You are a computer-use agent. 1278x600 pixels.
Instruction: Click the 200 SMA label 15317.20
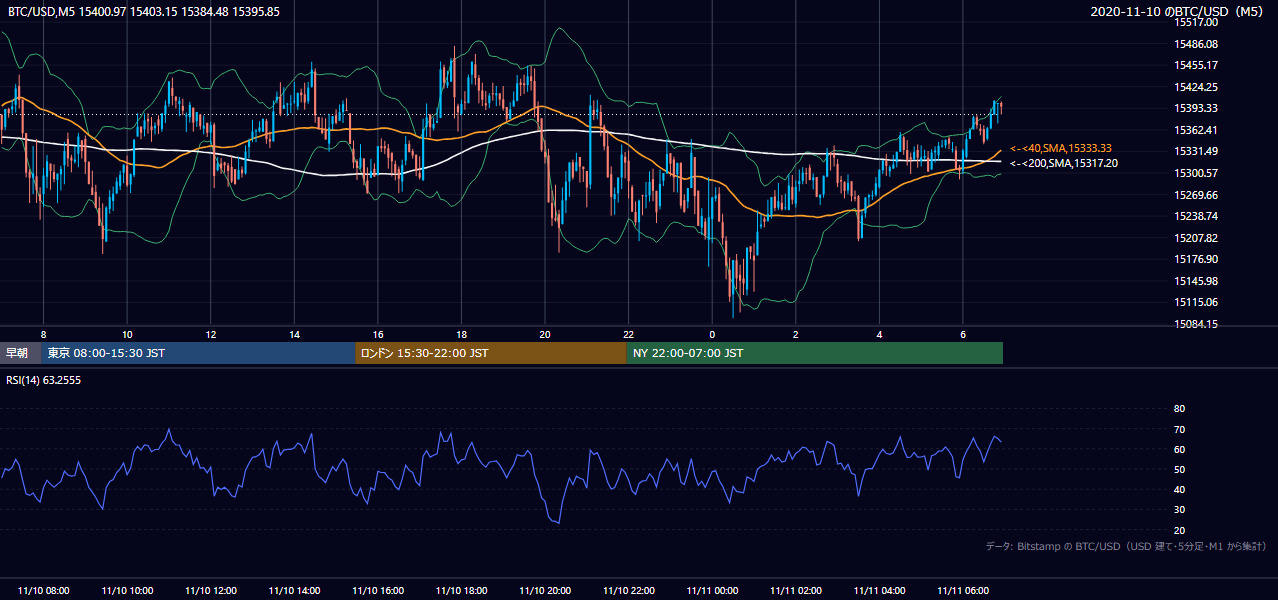(1064, 163)
